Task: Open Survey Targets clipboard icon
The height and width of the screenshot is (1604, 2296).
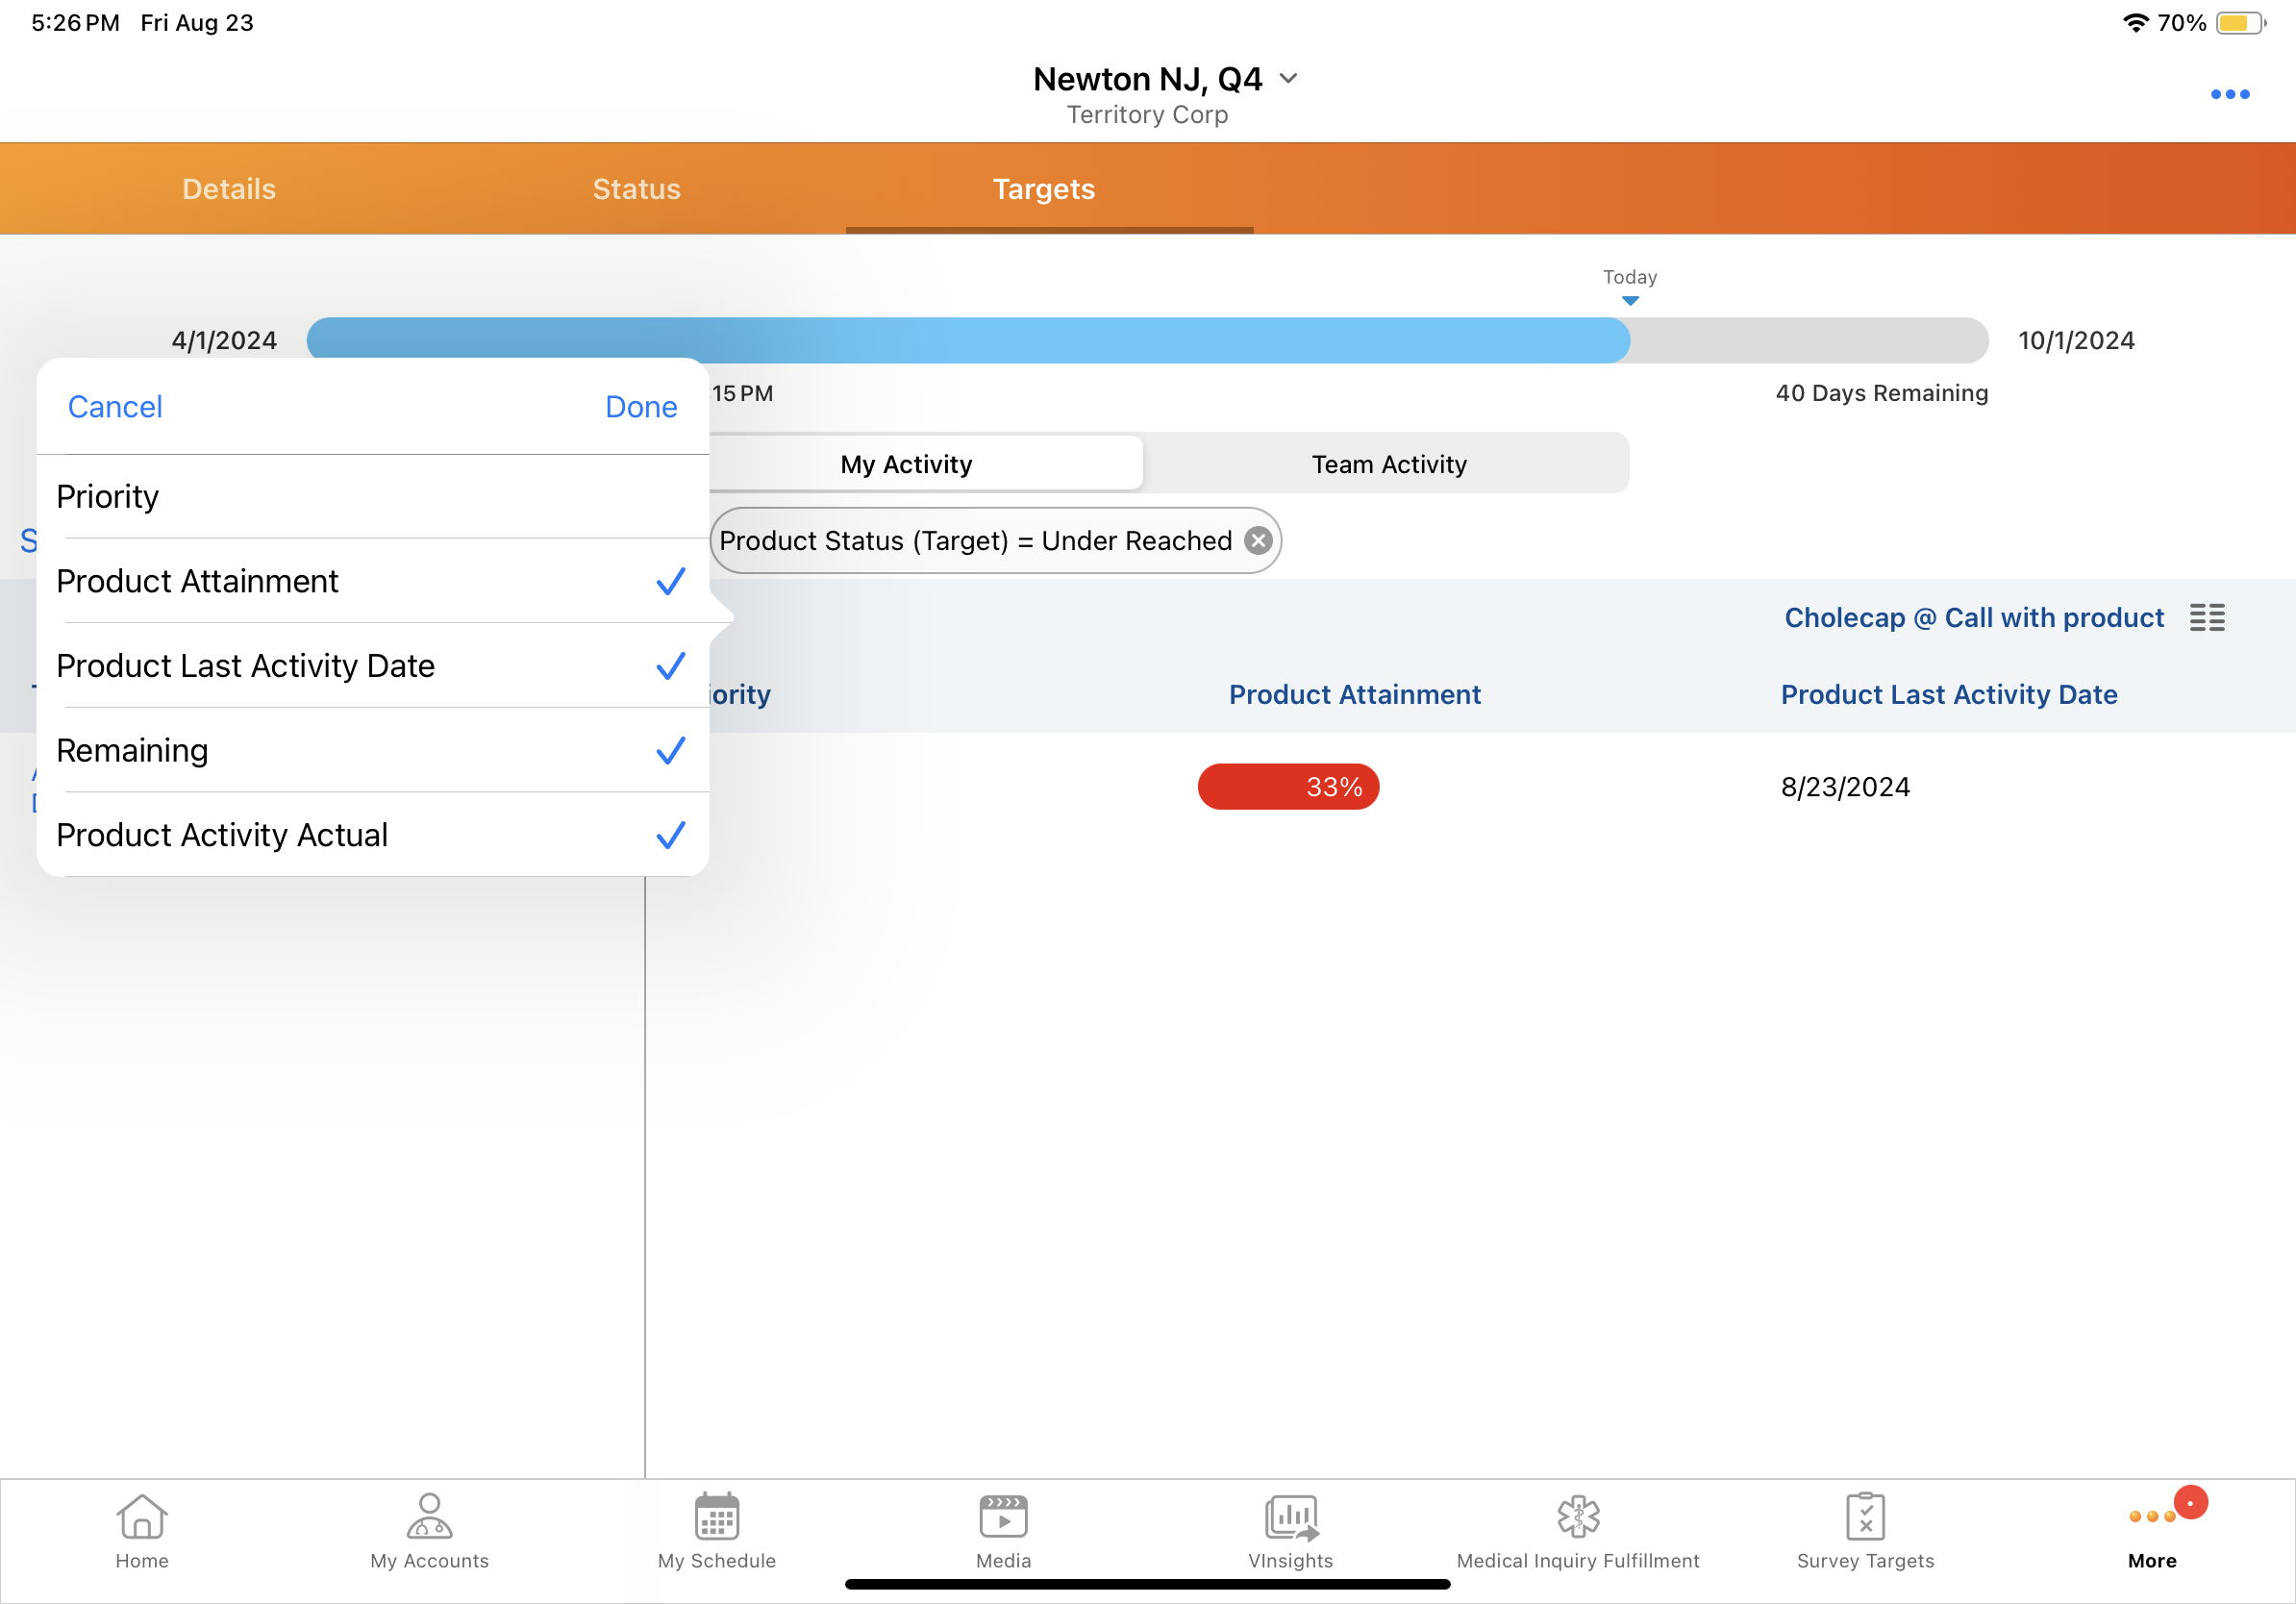Action: coord(1864,1517)
